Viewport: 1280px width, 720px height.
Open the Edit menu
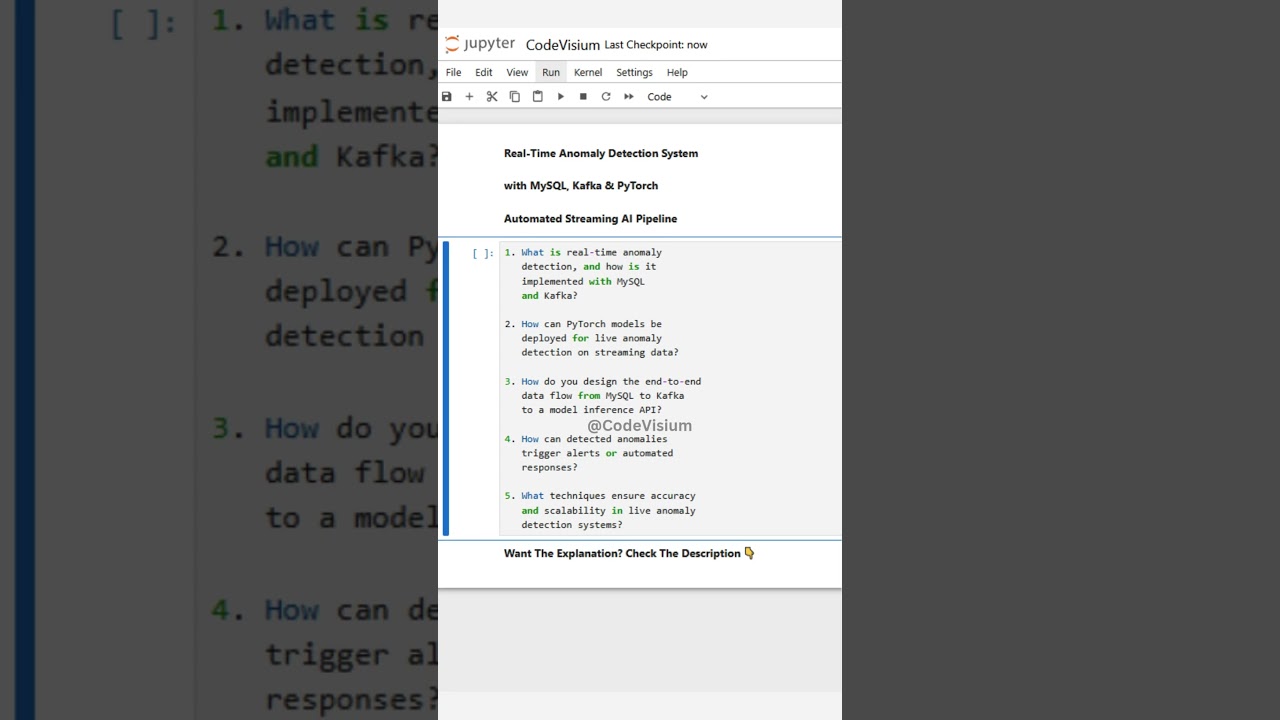pyautogui.click(x=484, y=72)
